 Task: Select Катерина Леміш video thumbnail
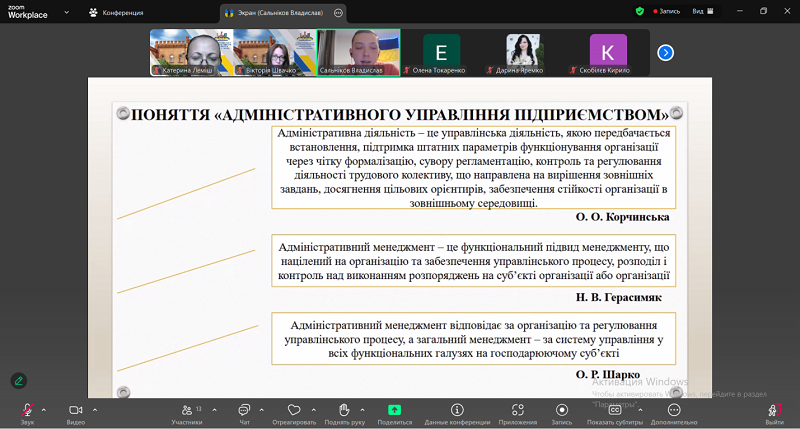coord(192,53)
